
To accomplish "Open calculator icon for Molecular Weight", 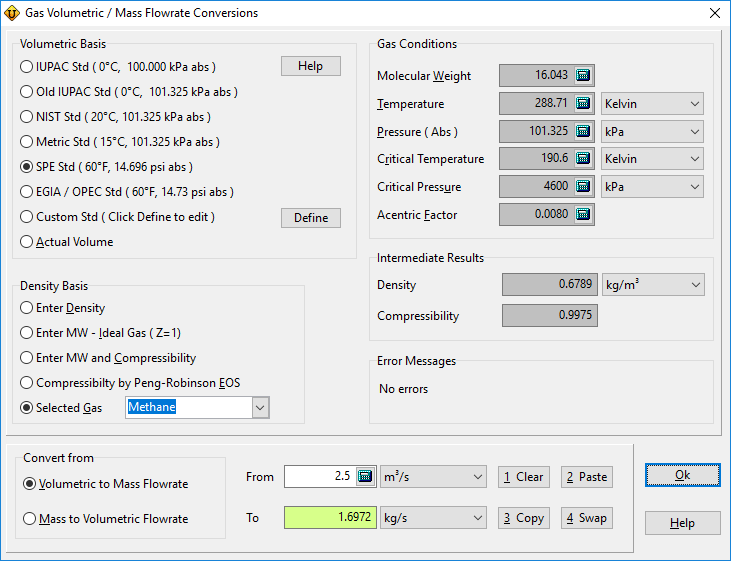I will (x=583, y=75).
